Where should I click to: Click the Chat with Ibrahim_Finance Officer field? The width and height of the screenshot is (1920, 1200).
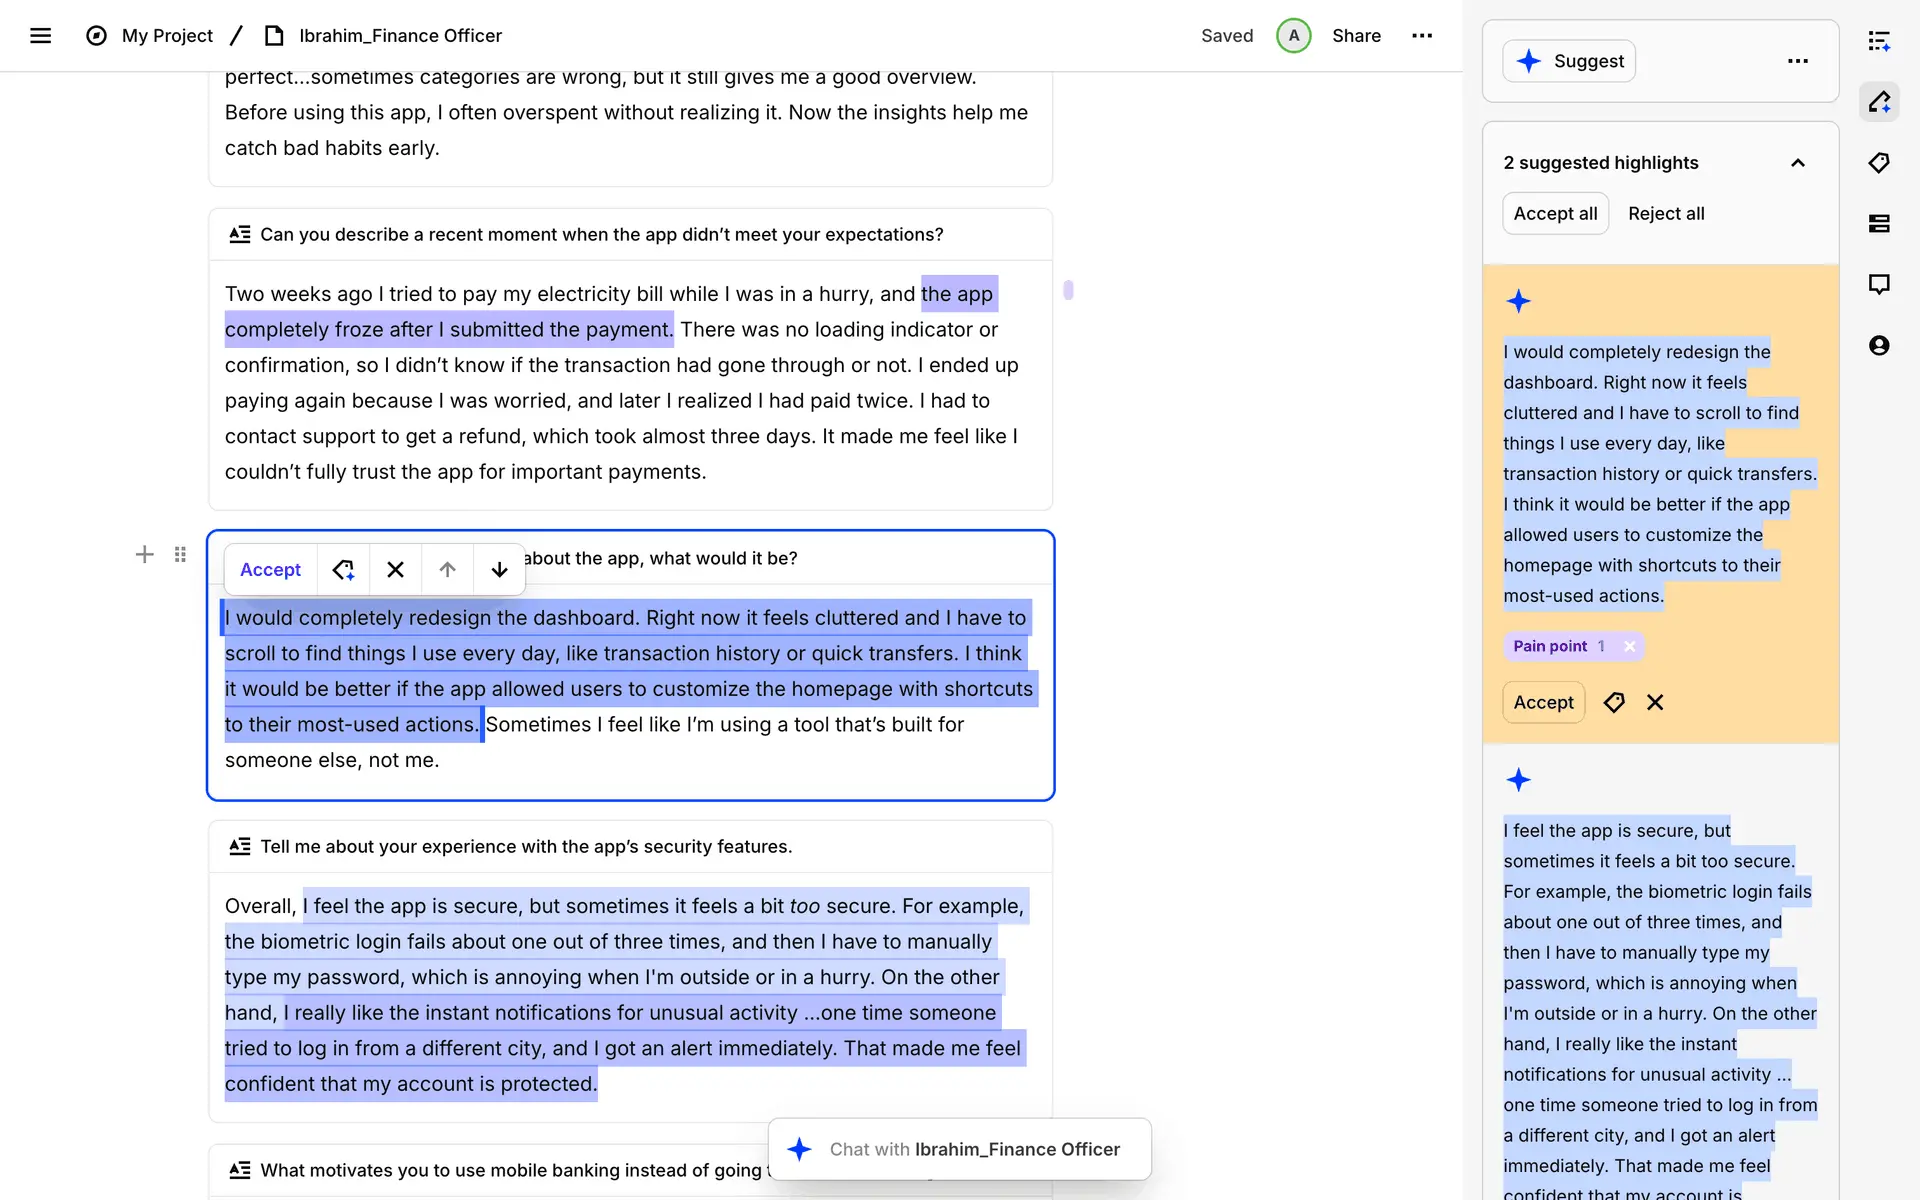click(x=973, y=1149)
